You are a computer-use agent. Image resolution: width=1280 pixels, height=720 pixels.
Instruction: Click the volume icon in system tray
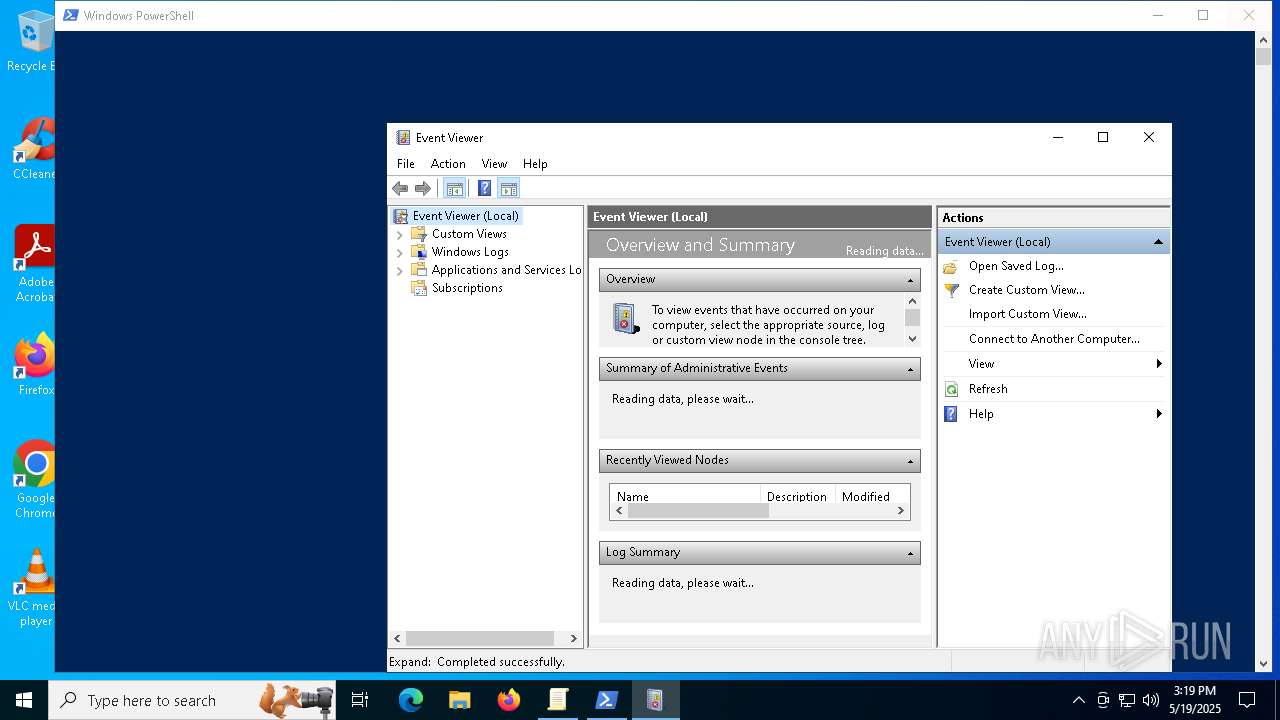point(1151,700)
